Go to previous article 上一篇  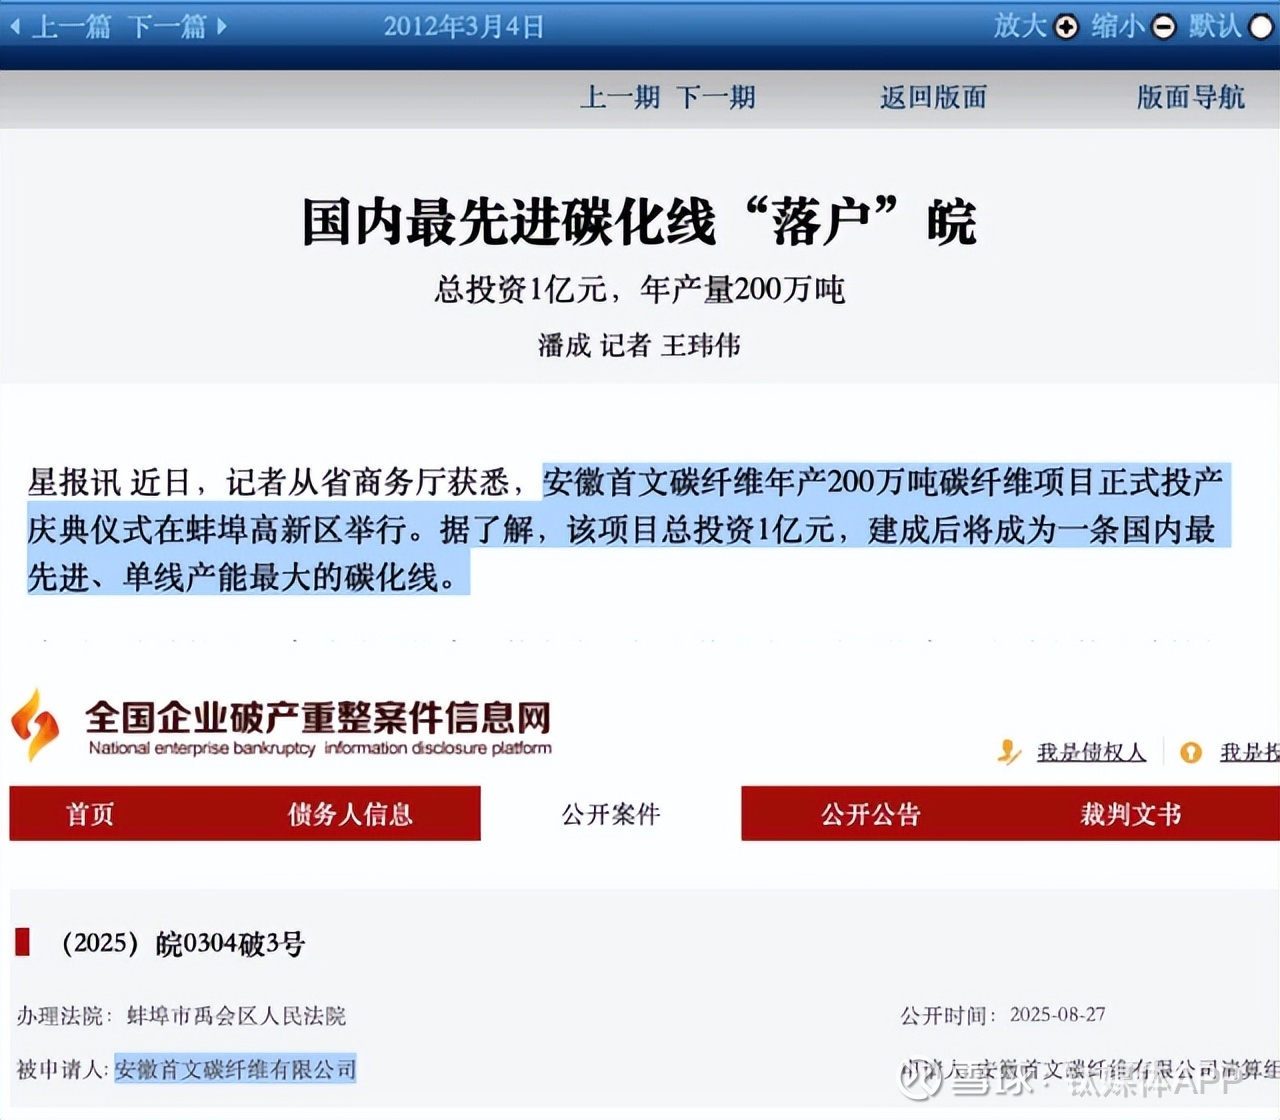point(71,26)
